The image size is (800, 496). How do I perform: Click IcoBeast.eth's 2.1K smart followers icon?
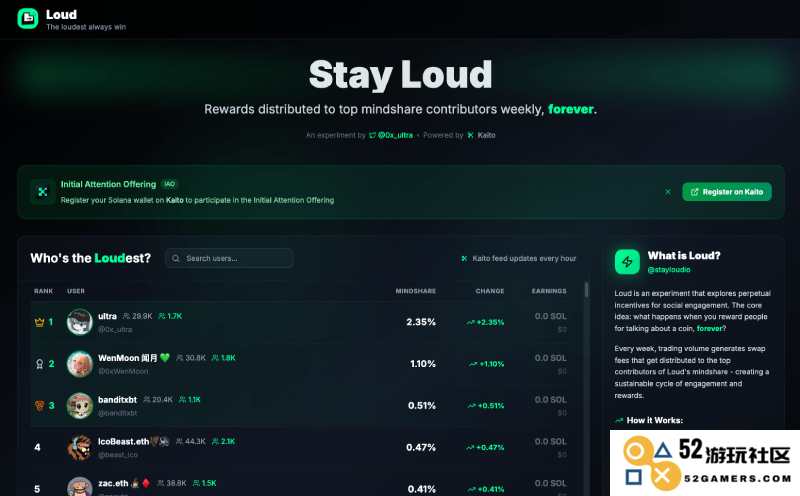click(215, 441)
